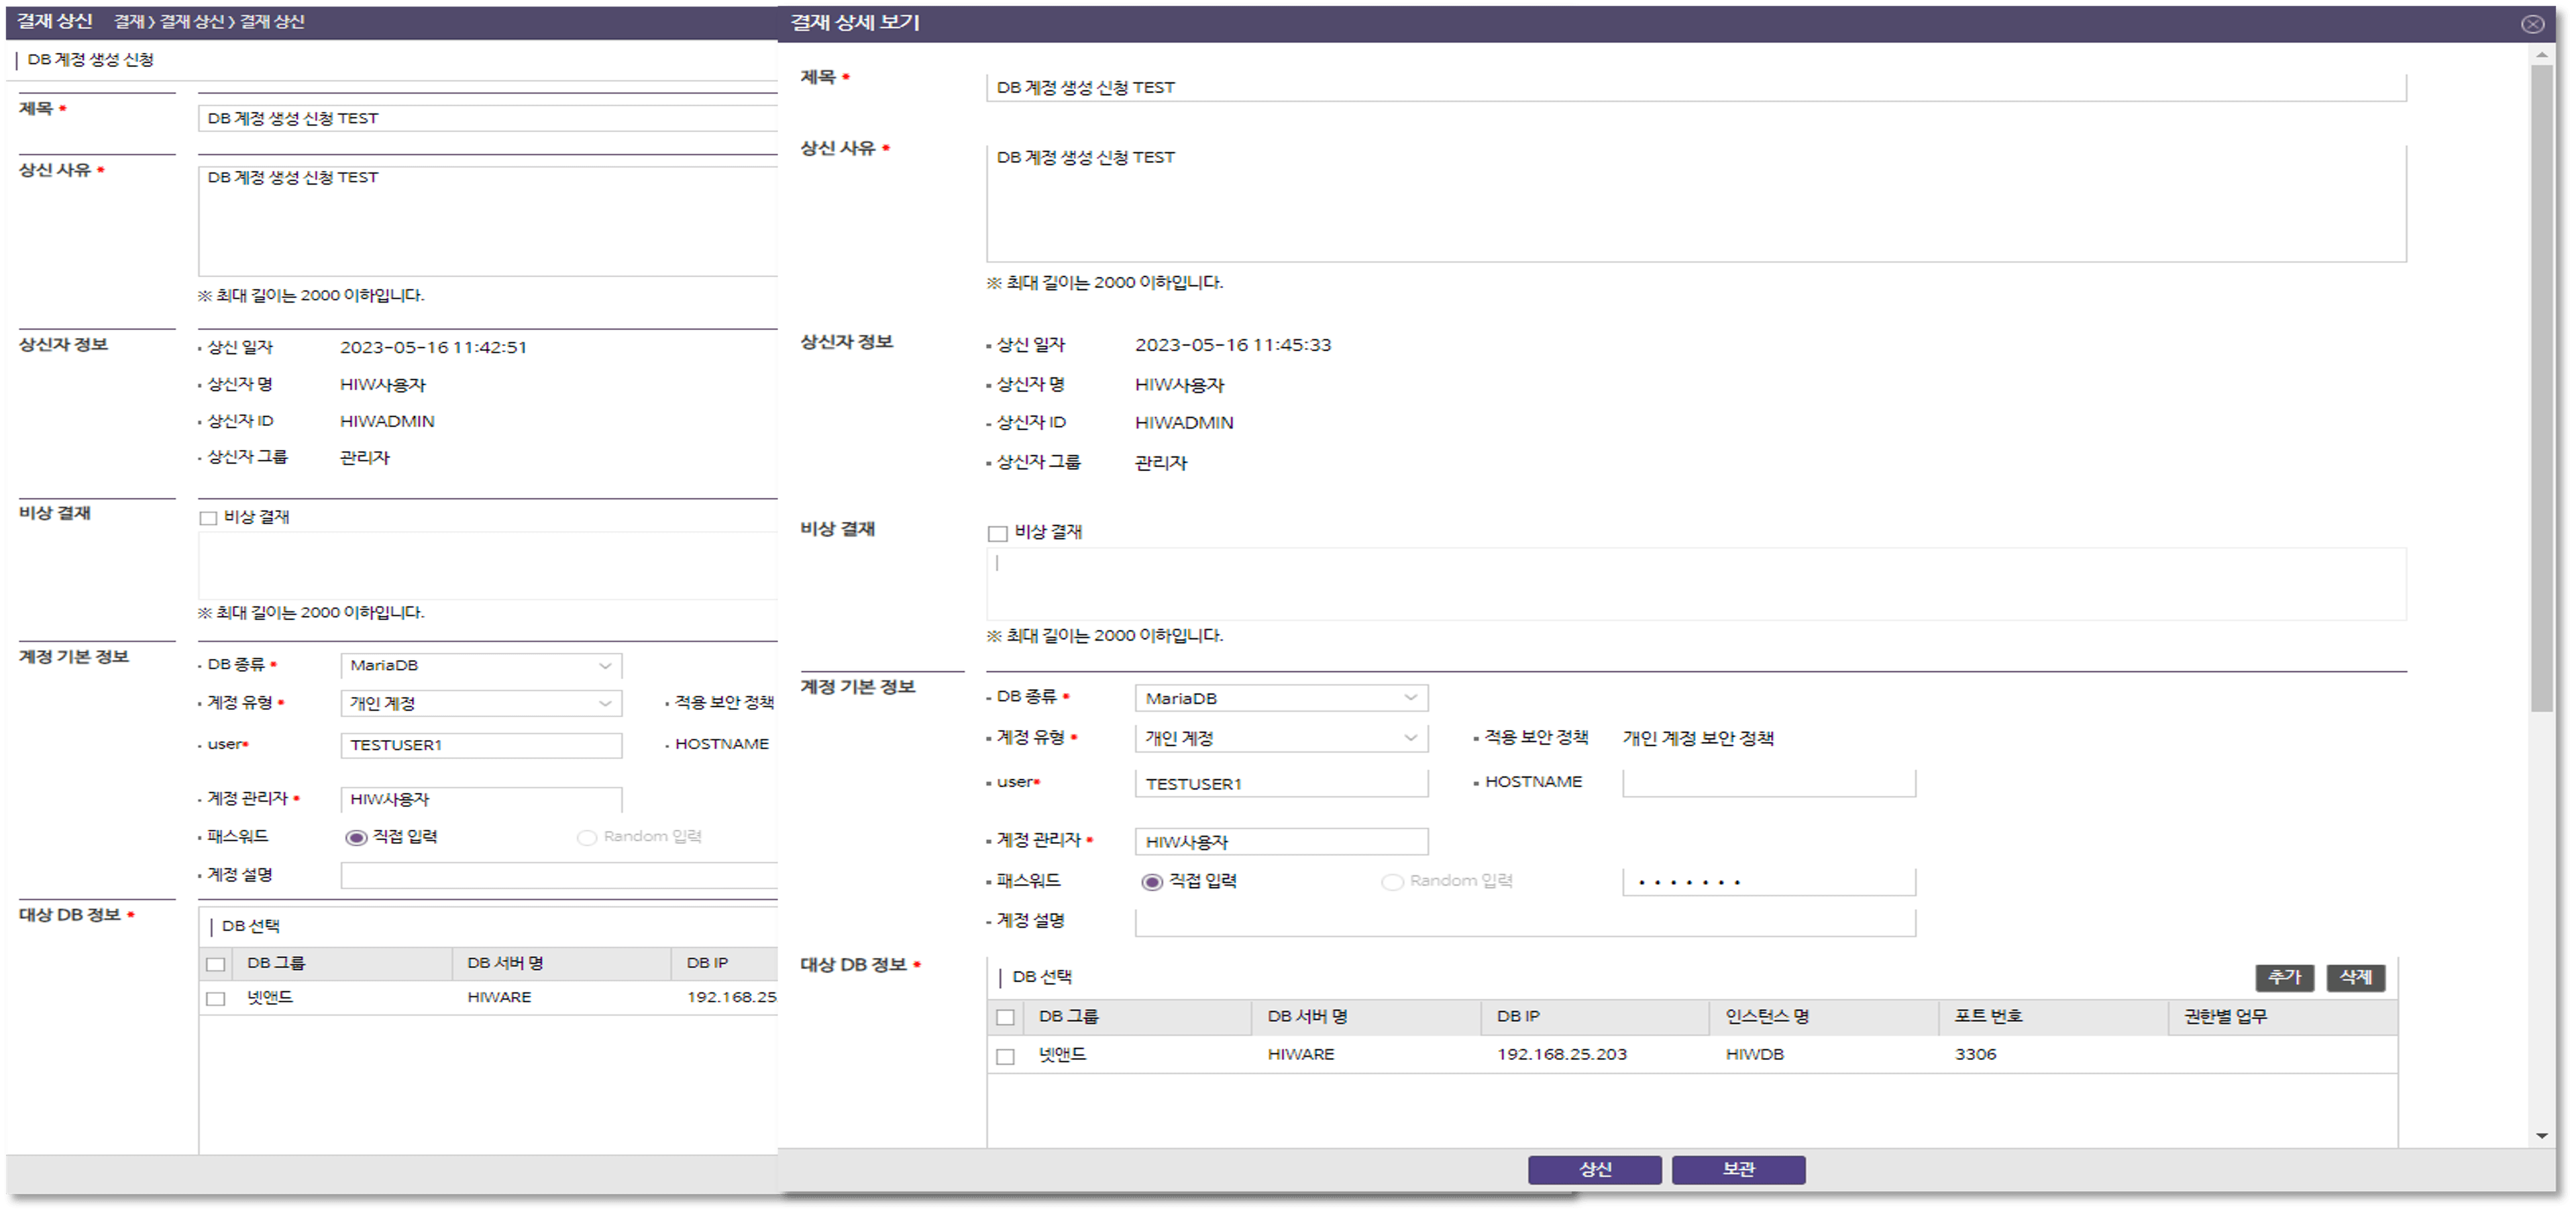Click 추가 button in DB 선택
The height and width of the screenshot is (1215, 2576).
coord(2284,977)
